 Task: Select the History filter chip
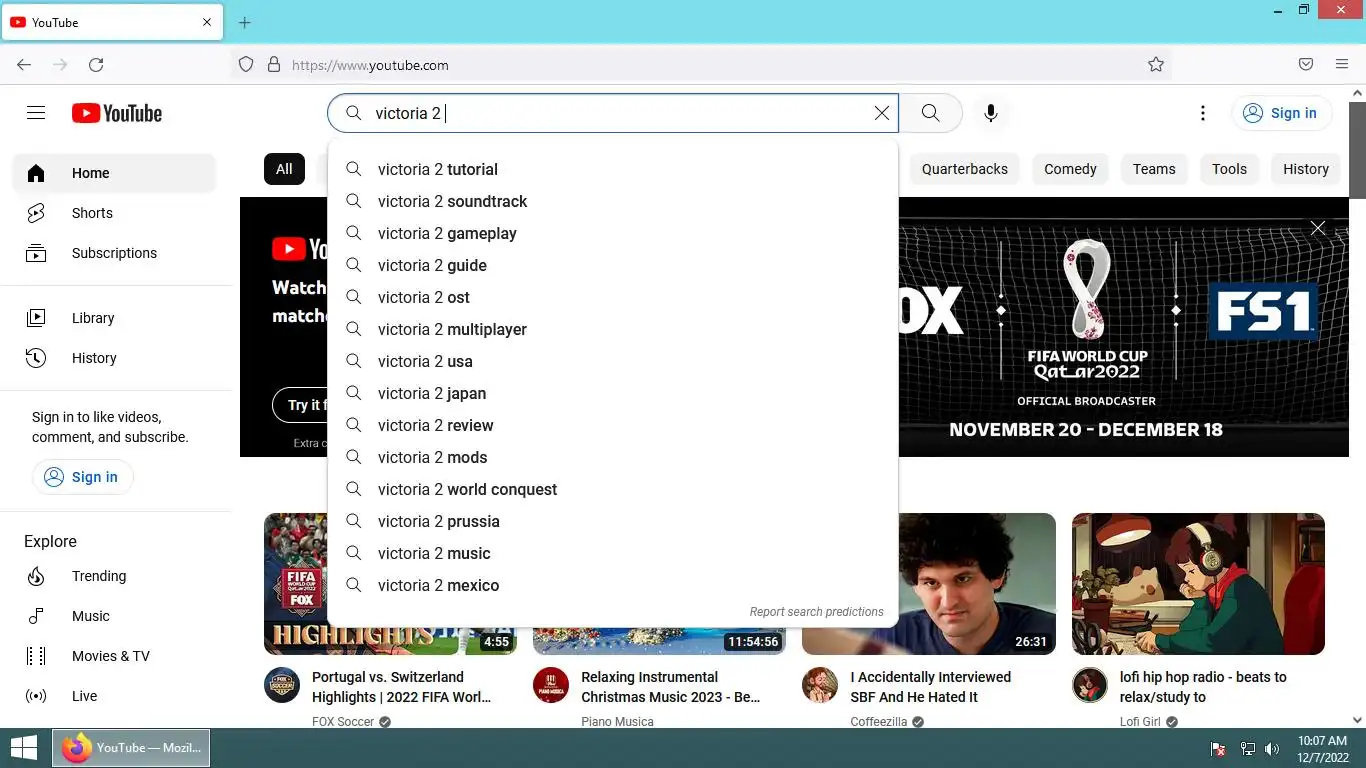[x=1306, y=169]
